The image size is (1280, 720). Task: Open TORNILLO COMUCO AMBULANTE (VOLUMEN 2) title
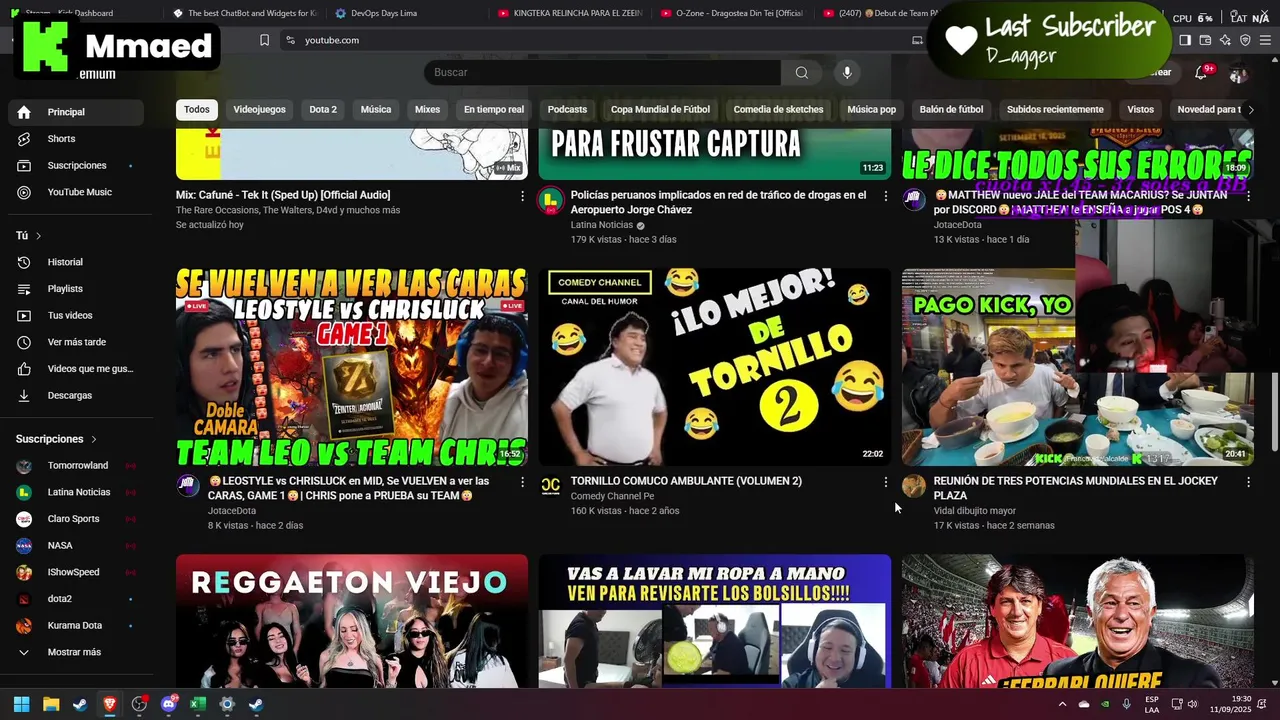(686, 481)
